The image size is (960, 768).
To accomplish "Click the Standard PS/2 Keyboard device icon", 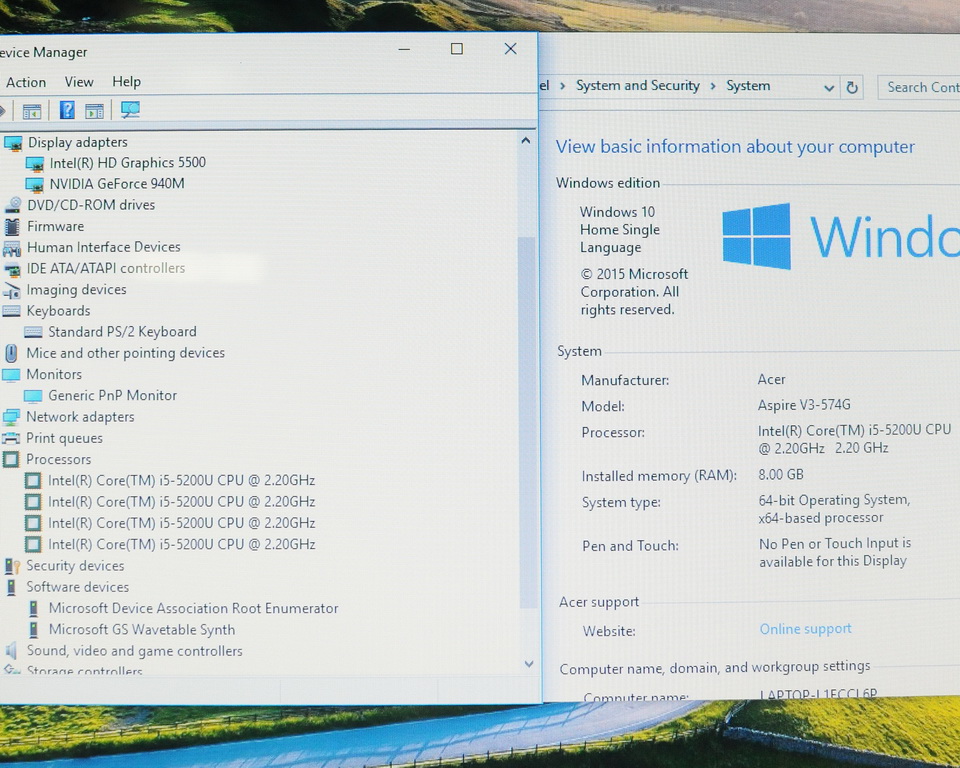I will tap(33, 333).
